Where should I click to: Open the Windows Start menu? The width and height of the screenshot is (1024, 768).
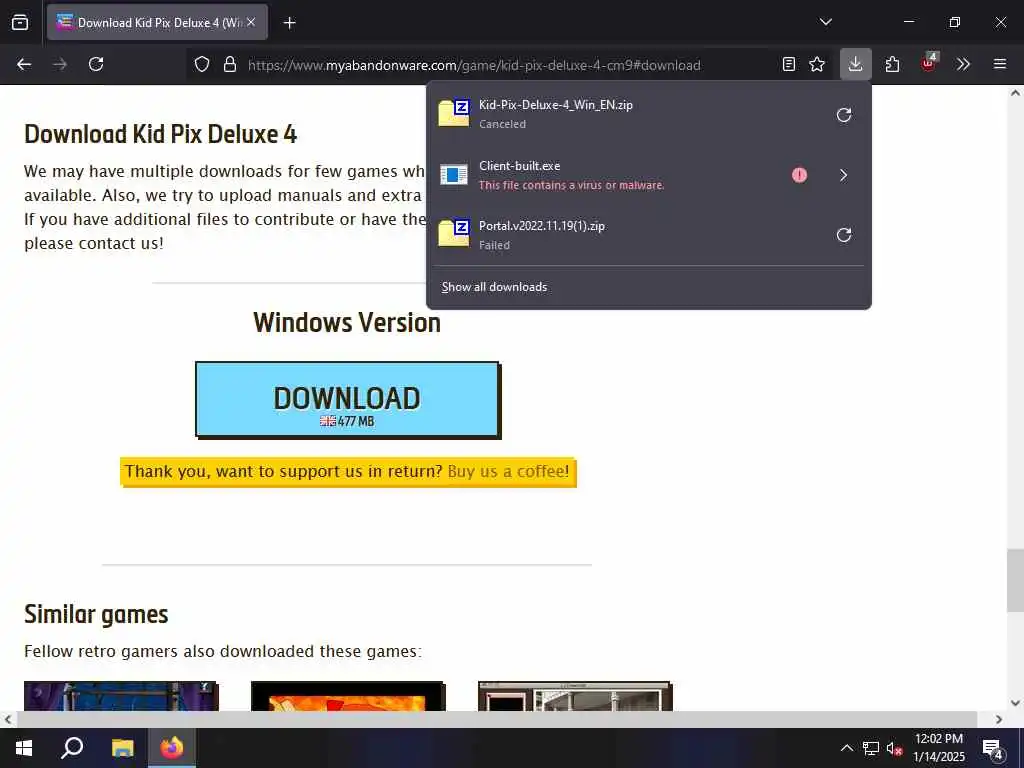(24, 748)
